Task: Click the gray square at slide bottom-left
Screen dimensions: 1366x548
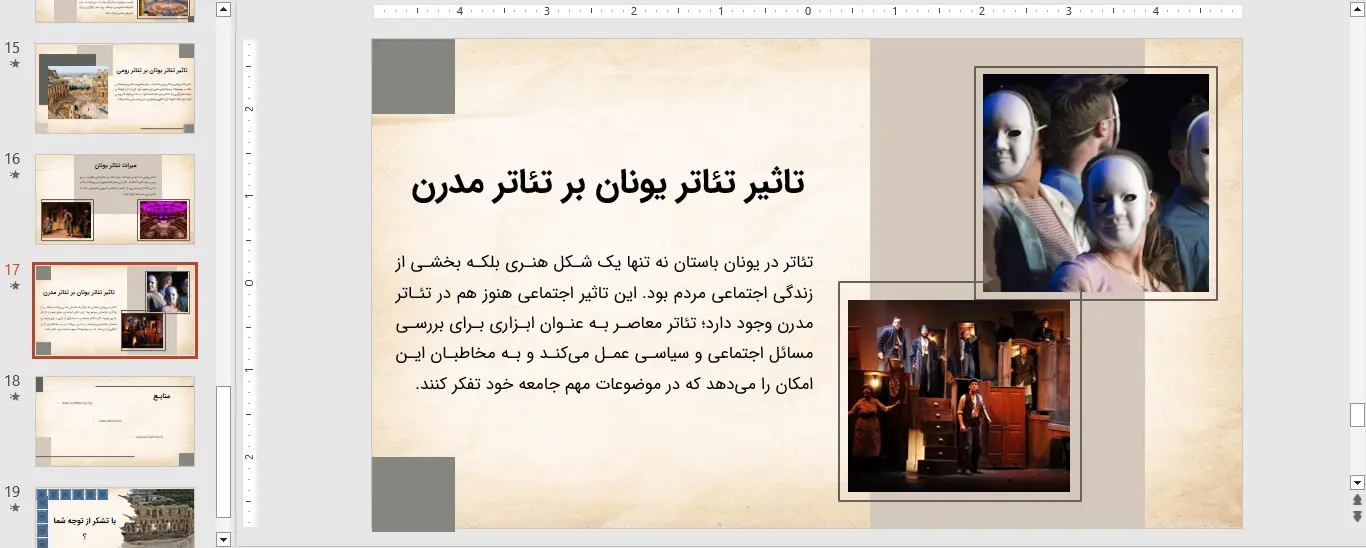Action: [413, 492]
